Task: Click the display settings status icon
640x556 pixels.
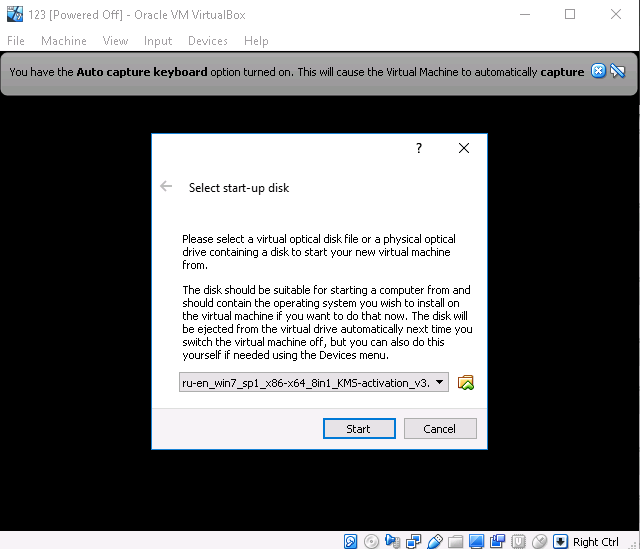Action: (476, 542)
